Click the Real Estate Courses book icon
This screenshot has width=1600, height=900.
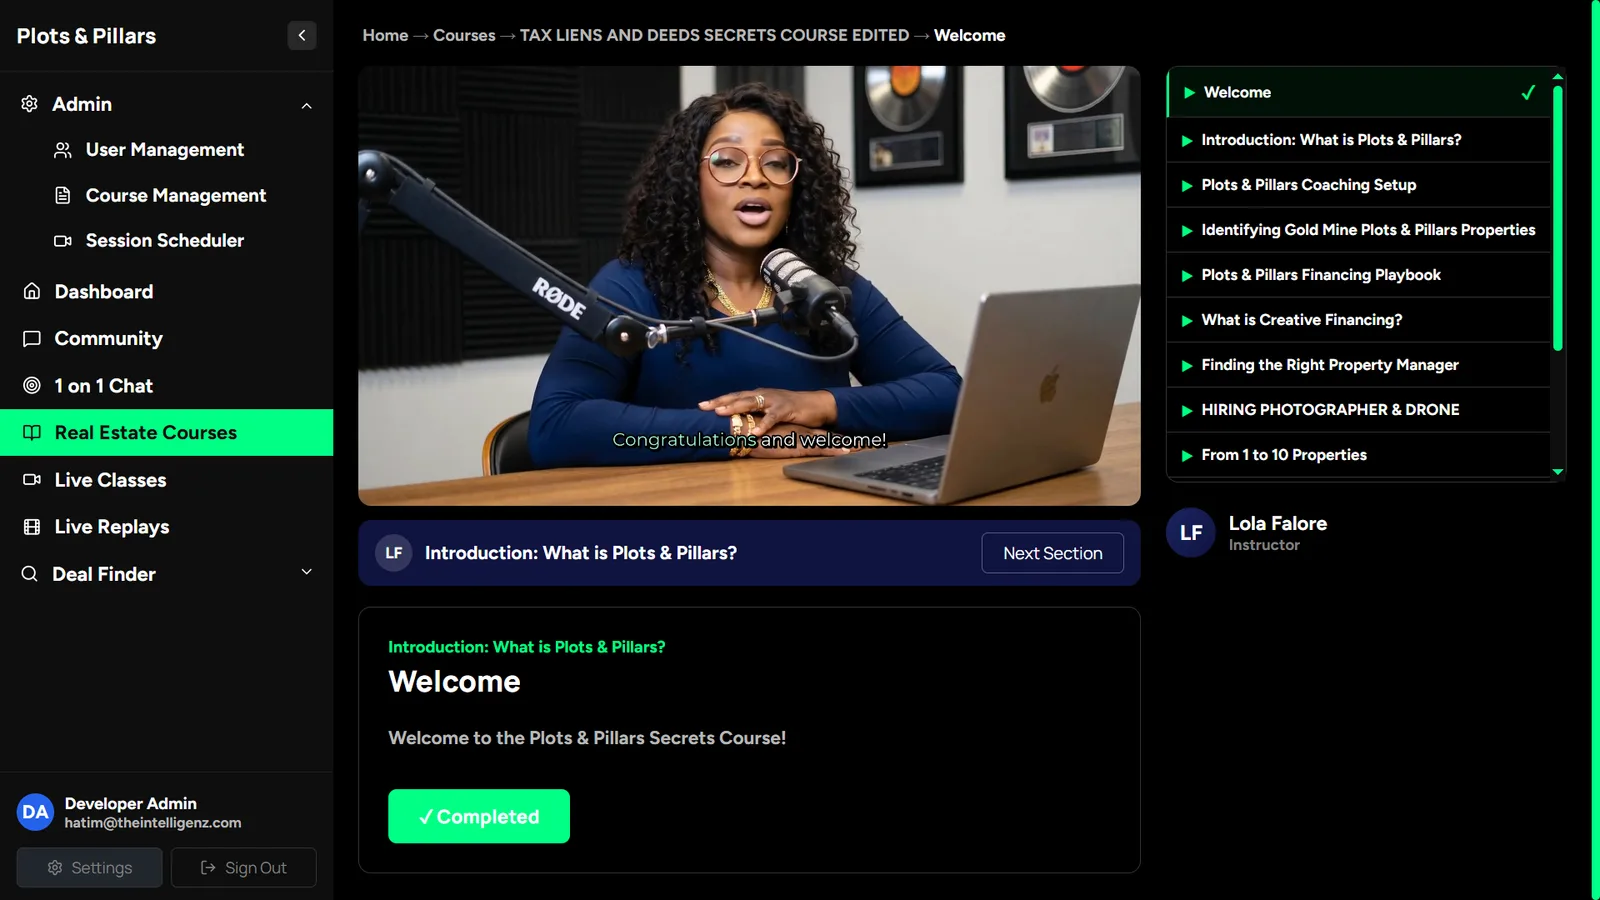(32, 433)
